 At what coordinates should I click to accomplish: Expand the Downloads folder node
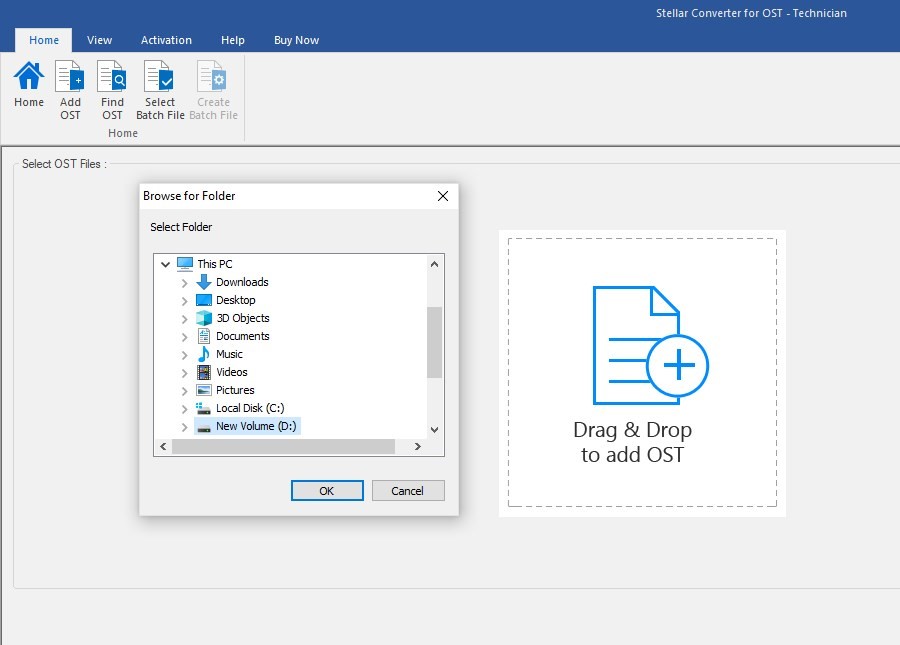(x=184, y=283)
